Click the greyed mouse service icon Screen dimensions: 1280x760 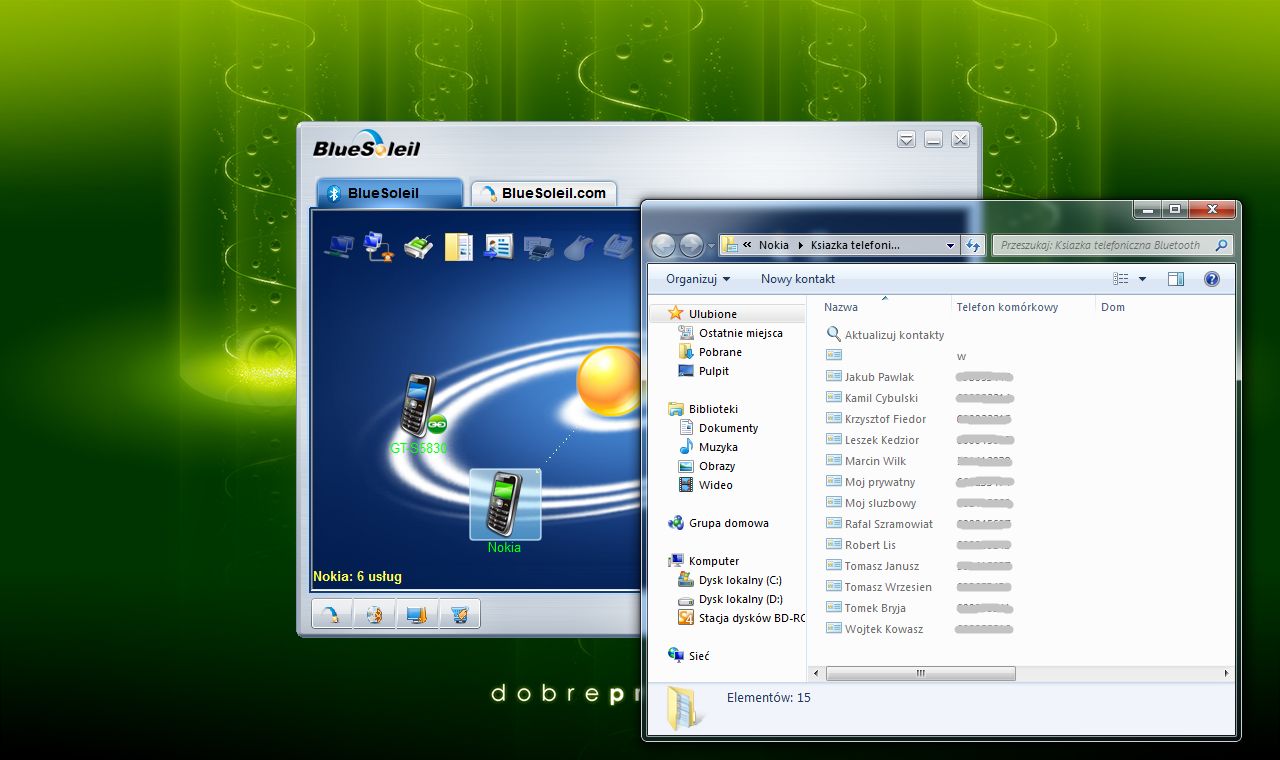point(578,246)
